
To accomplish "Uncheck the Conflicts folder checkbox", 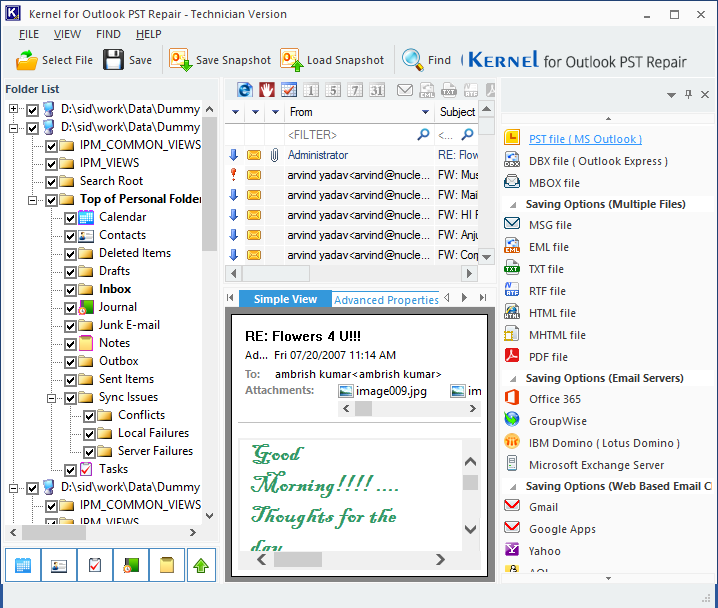I will (89, 416).
